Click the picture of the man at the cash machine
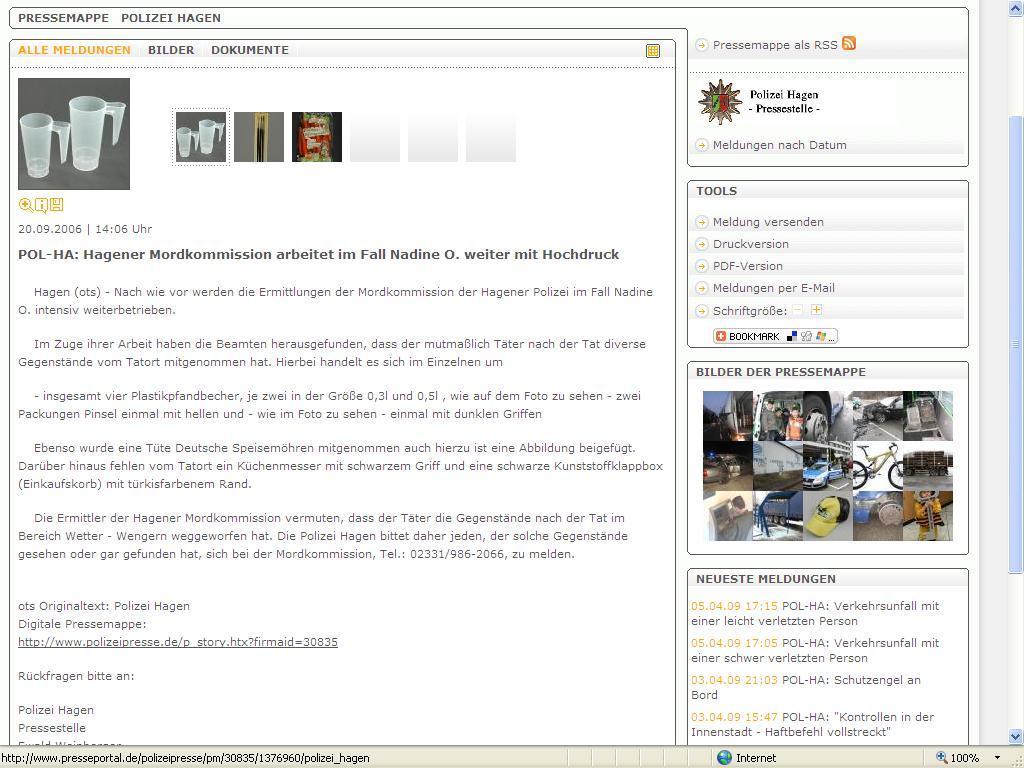 (728, 516)
